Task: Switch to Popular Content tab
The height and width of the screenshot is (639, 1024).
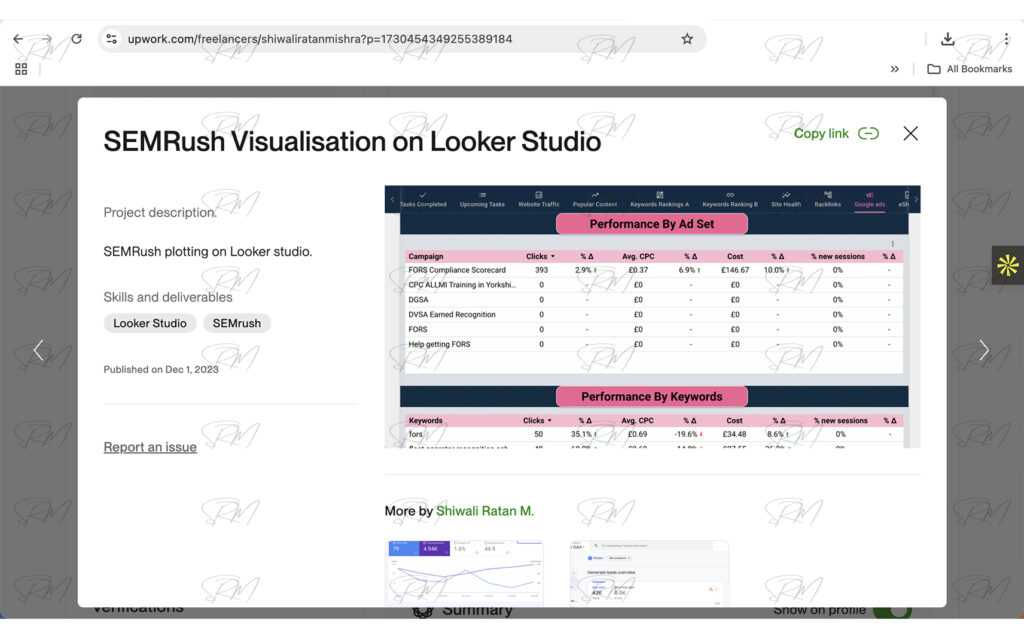Action: [x=594, y=199]
